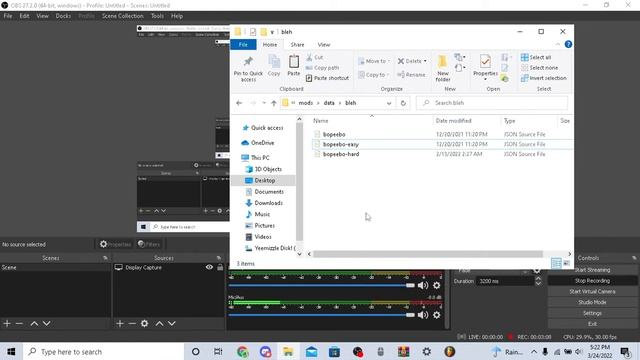Click the Explorer help question icon
The width and height of the screenshot is (640, 360).
(568, 44)
